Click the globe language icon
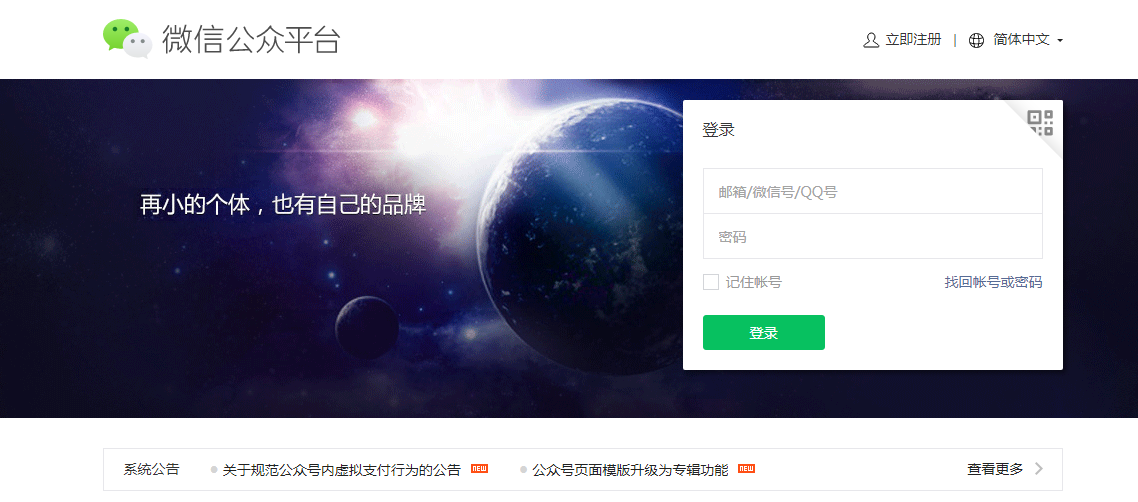Screen dimensions: 1138x502 [977, 40]
